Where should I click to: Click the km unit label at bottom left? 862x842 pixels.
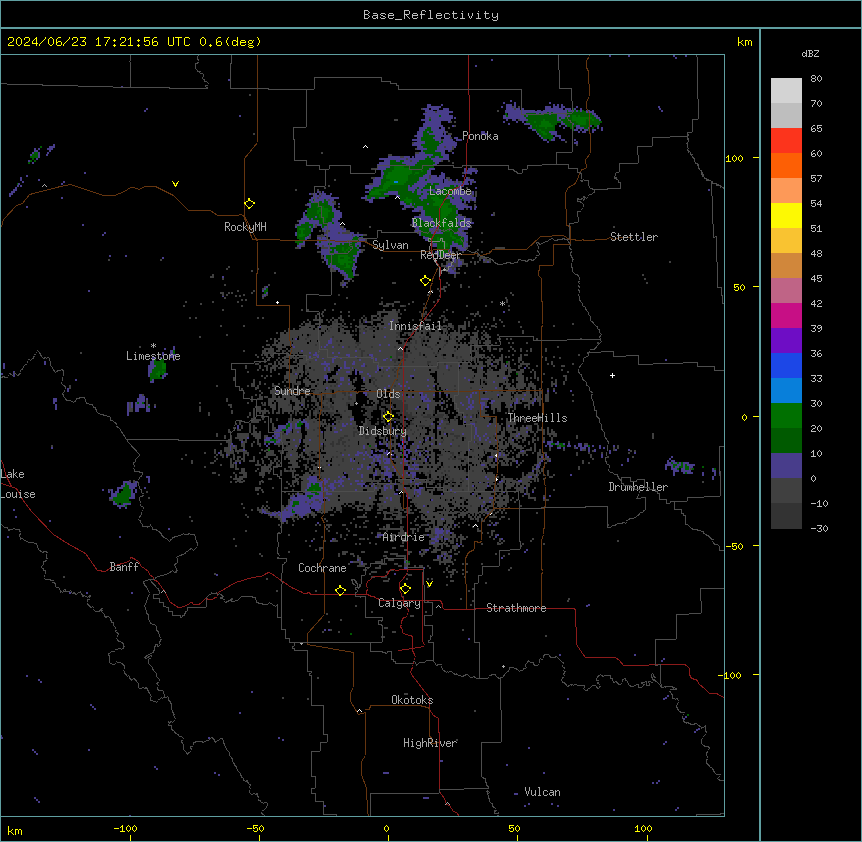click(15, 830)
